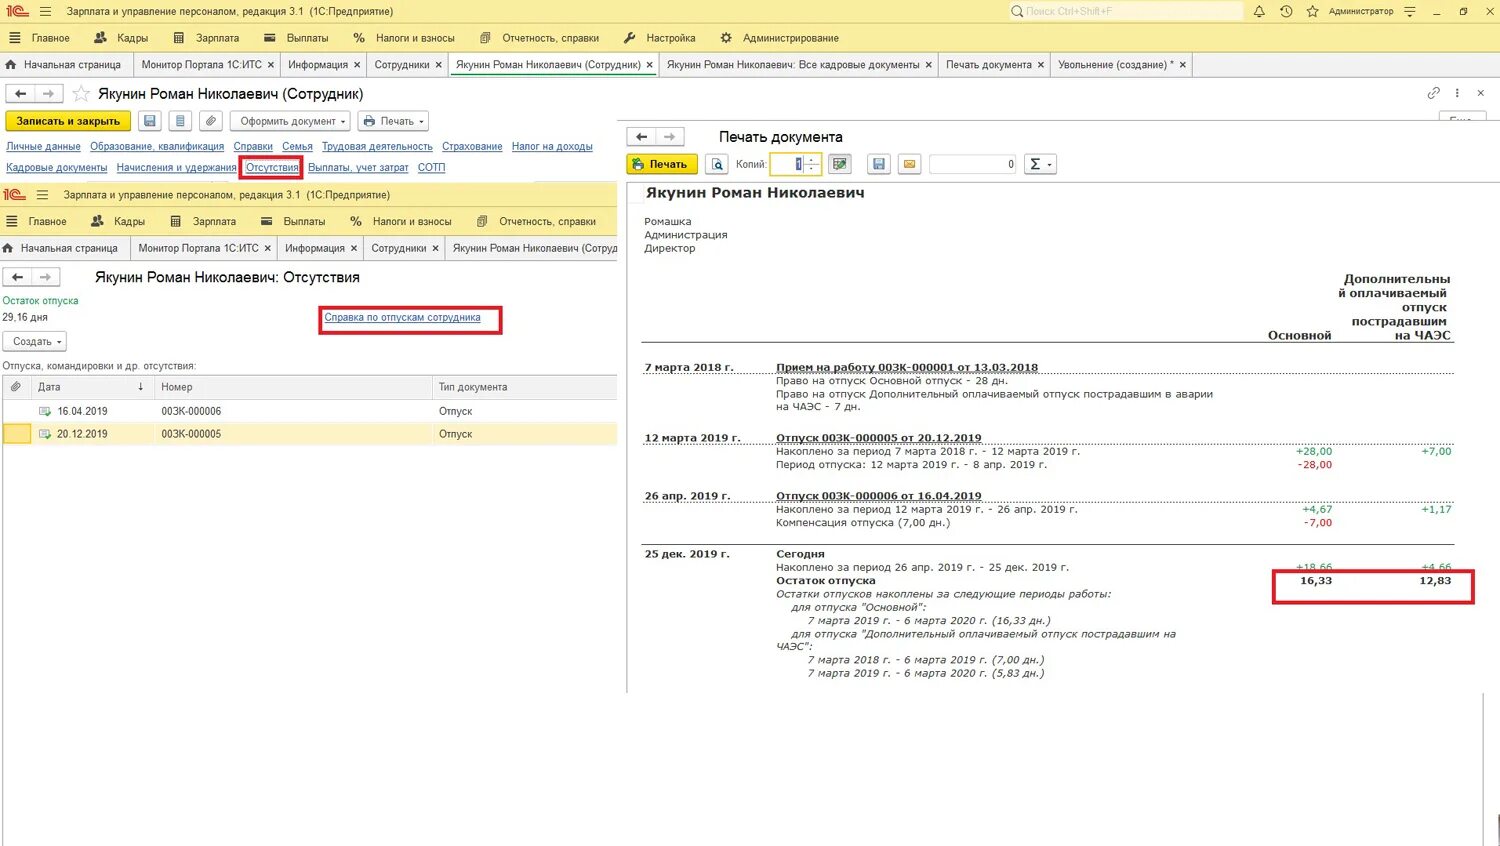Open Администрирование menu section
The height and width of the screenshot is (846, 1500).
click(x=780, y=38)
